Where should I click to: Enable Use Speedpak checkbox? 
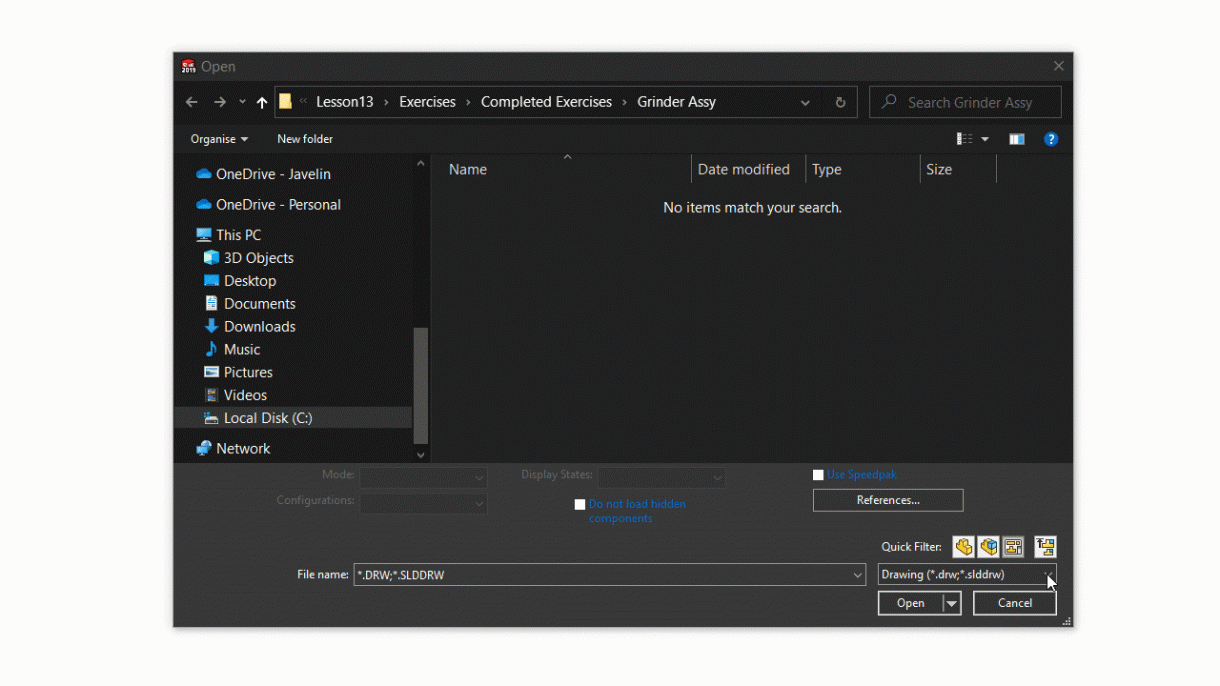[x=818, y=475]
